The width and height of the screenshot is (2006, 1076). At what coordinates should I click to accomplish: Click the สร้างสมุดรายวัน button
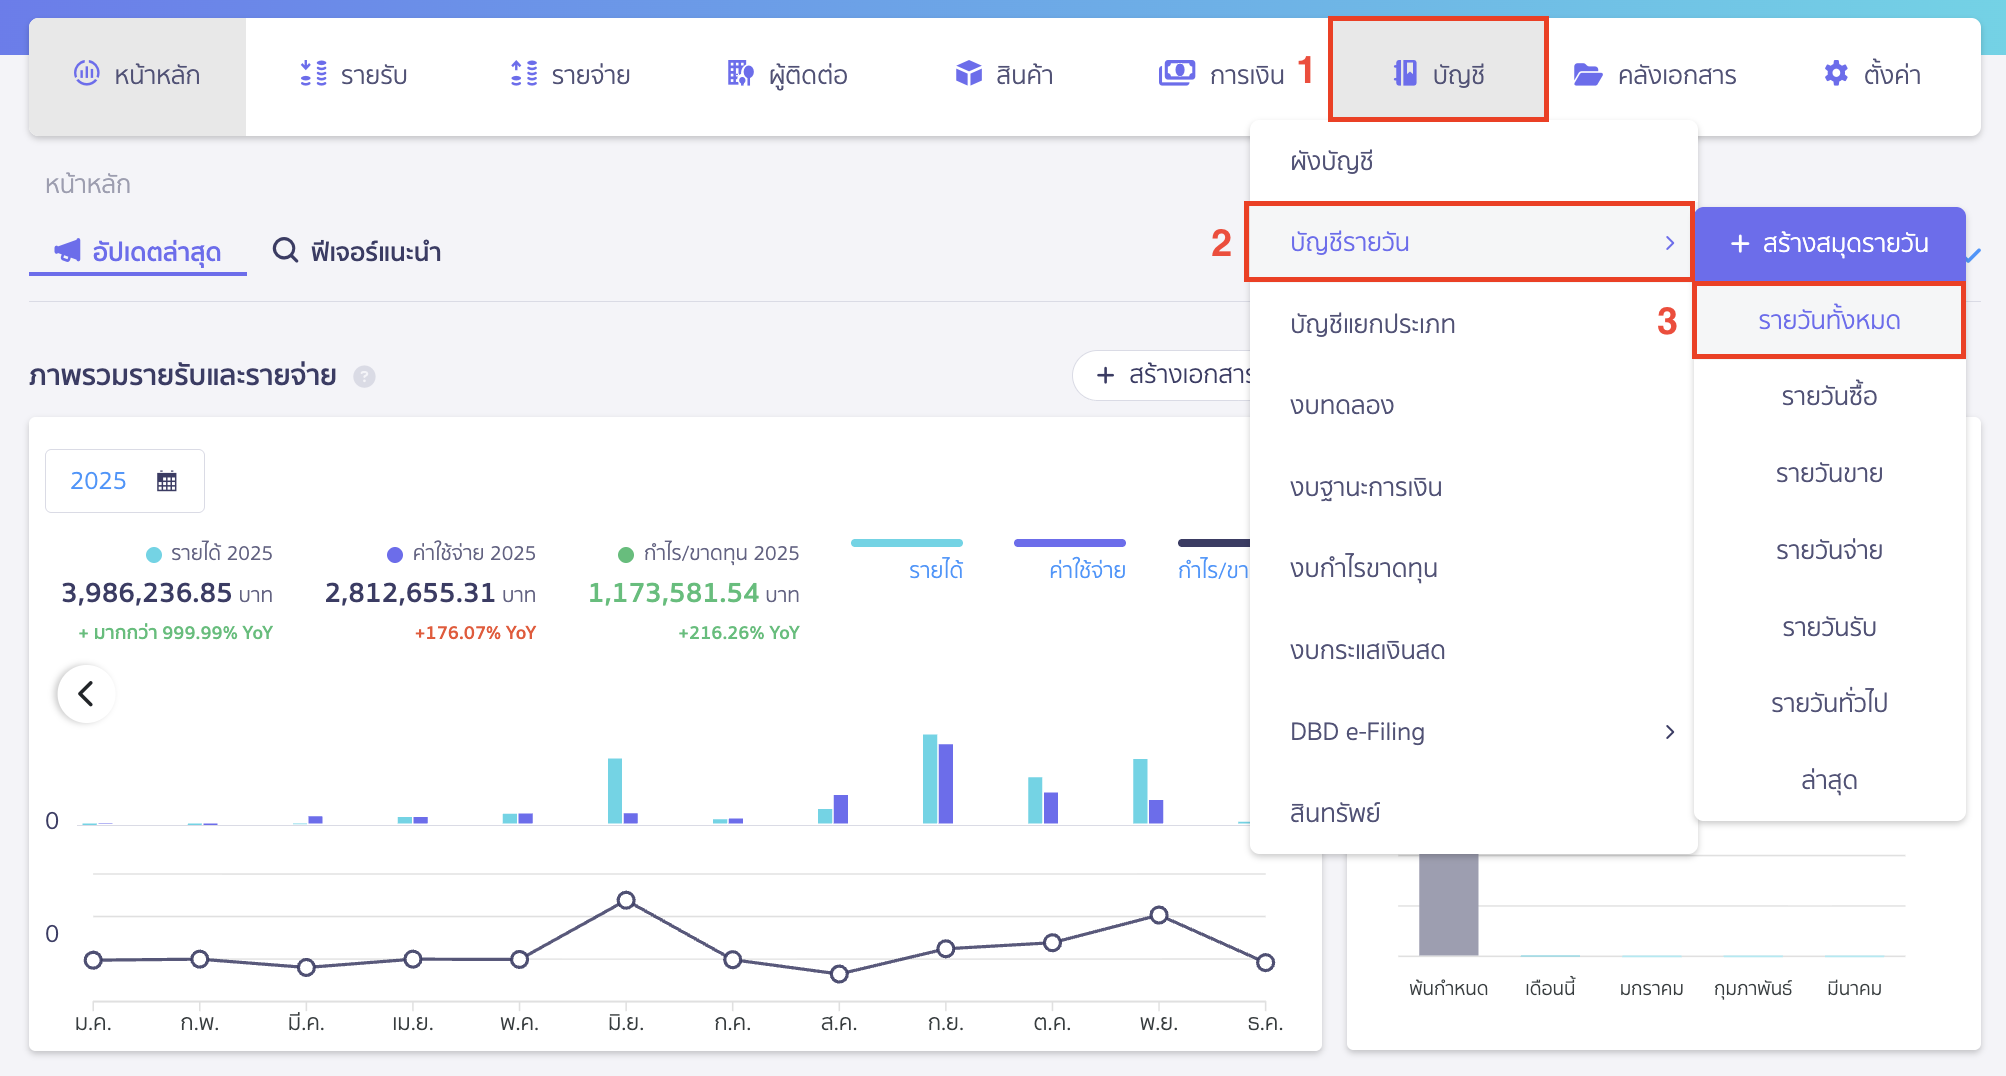pyautogui.click(x=1830, y=242)
